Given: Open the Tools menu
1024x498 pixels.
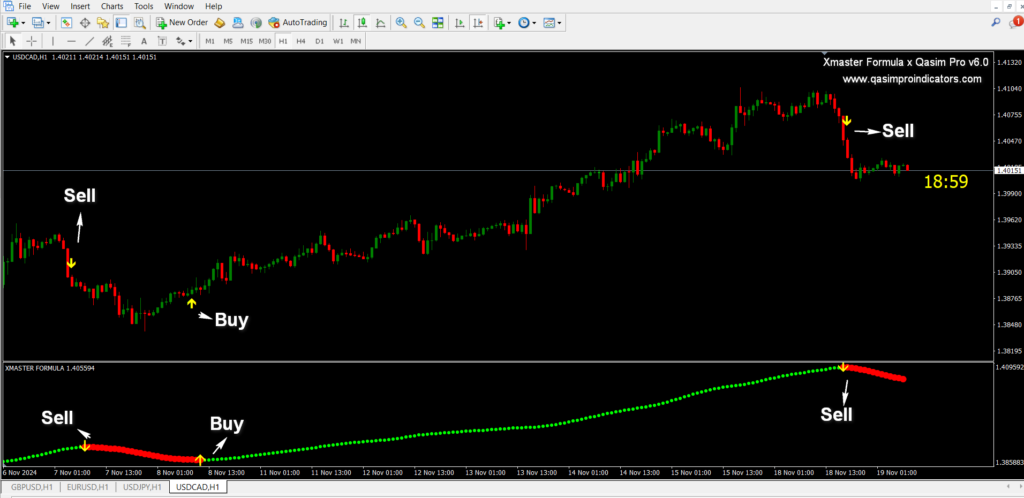Looking at the screenshot, I should 144,7.
